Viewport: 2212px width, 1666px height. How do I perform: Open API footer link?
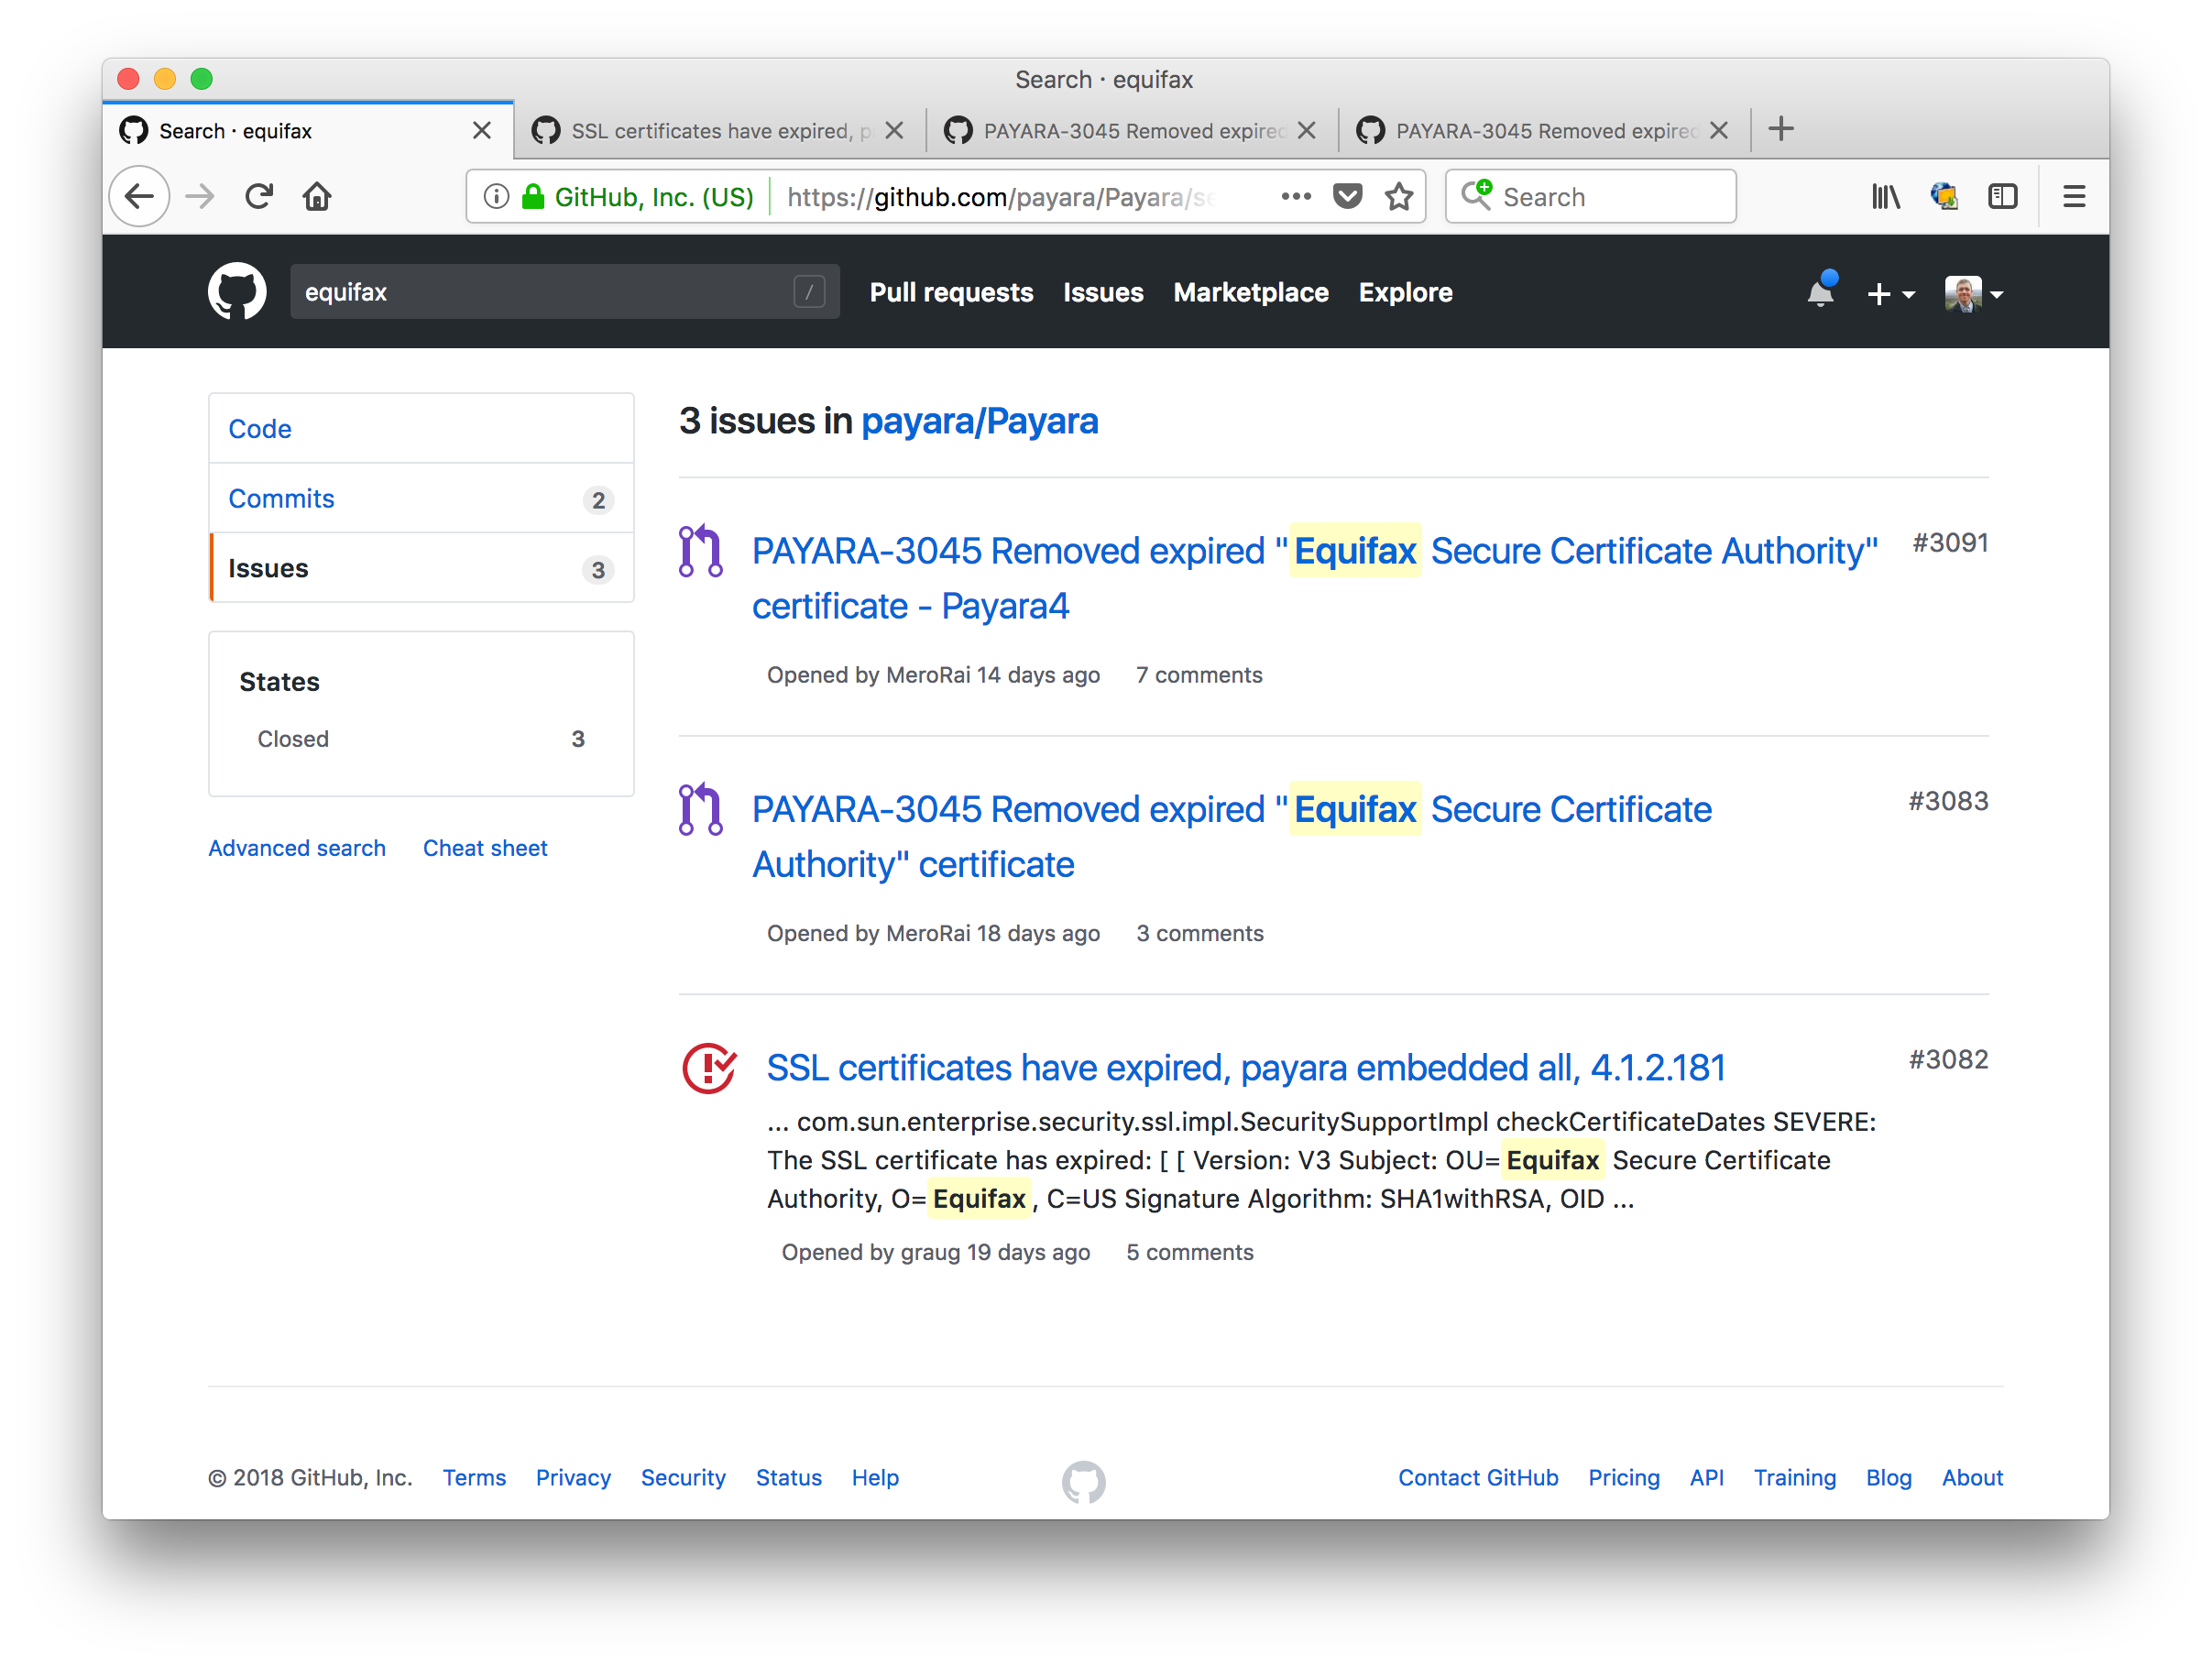click(x=1707, y=1478)
